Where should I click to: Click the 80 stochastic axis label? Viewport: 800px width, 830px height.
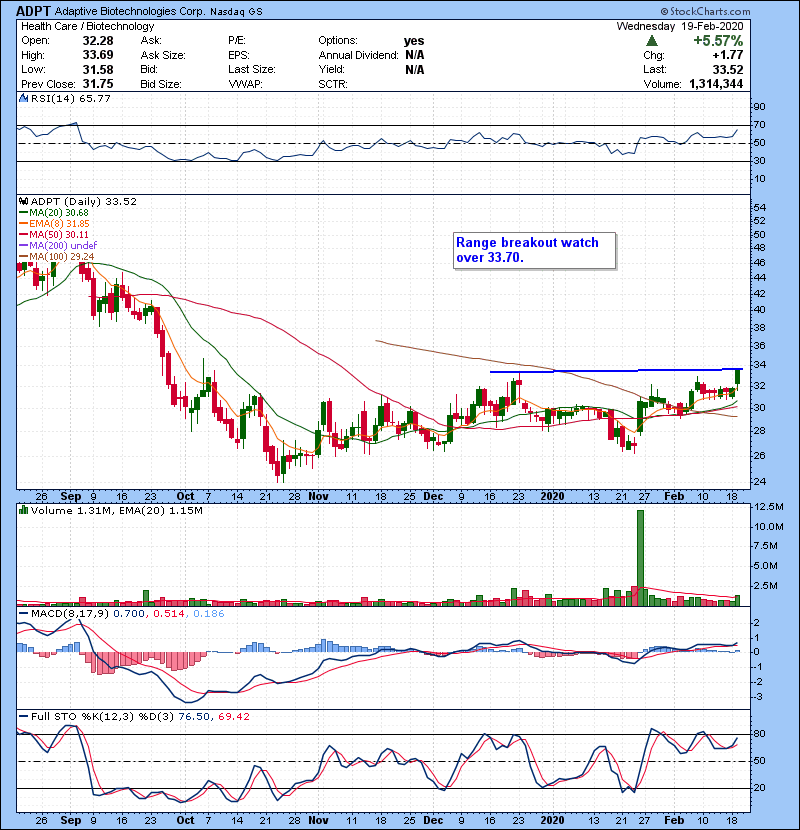click(x=759, y=734)
